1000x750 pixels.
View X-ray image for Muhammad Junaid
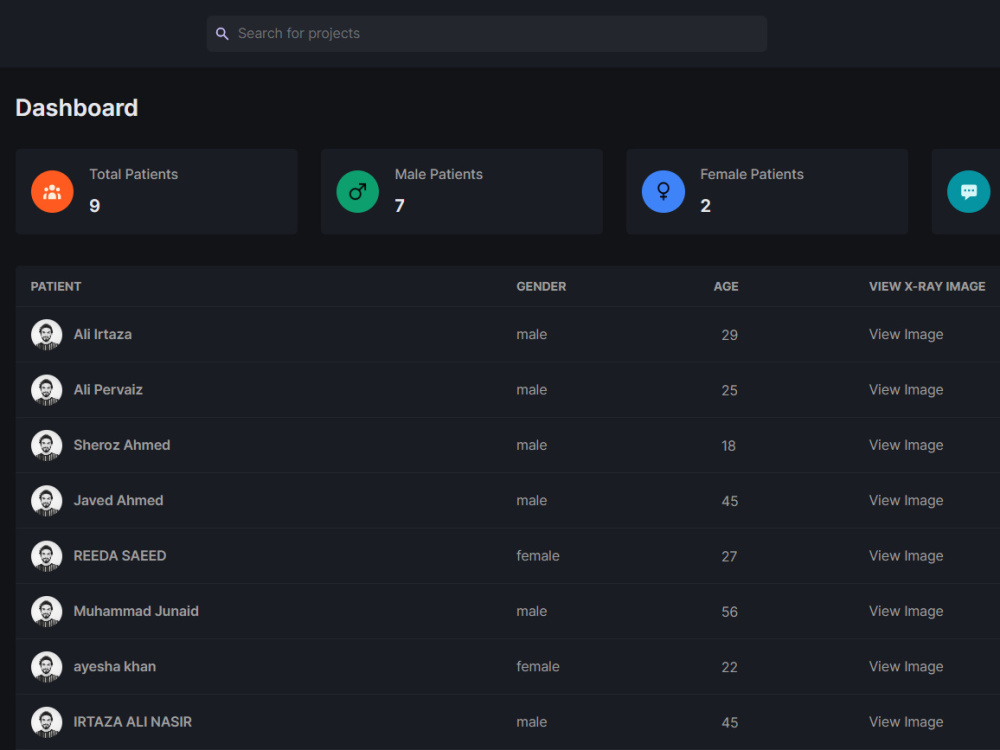(906, 611)
